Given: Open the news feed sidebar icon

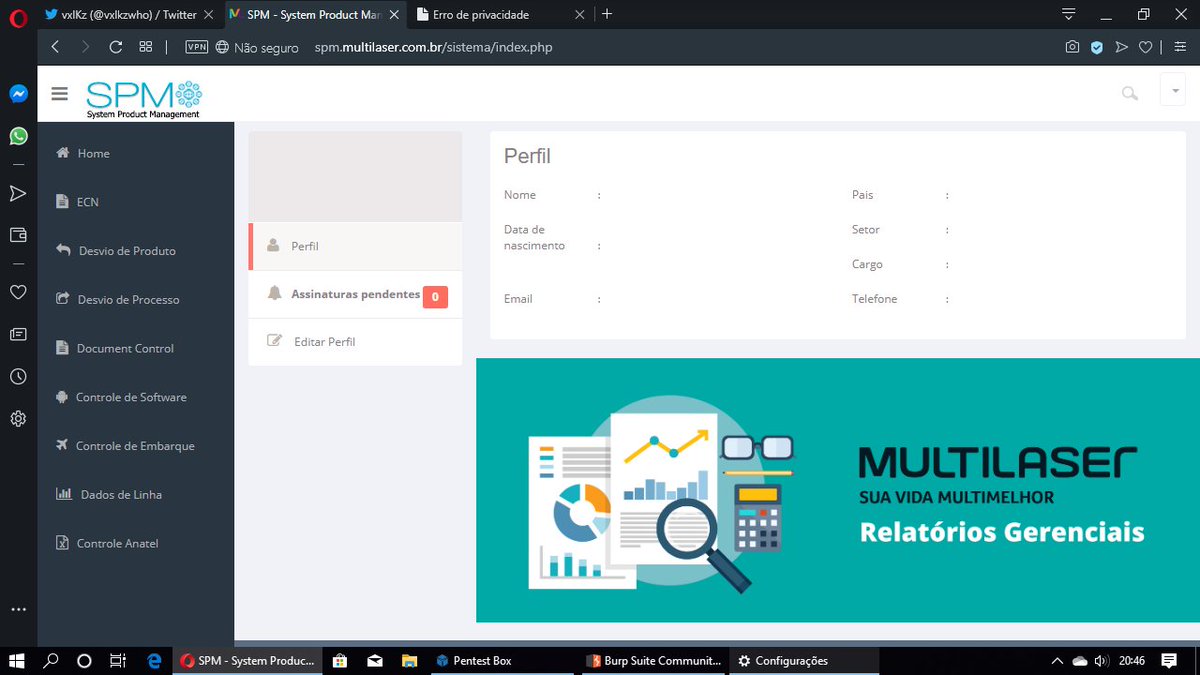Looking at the screenshot, I should point(18,334).
